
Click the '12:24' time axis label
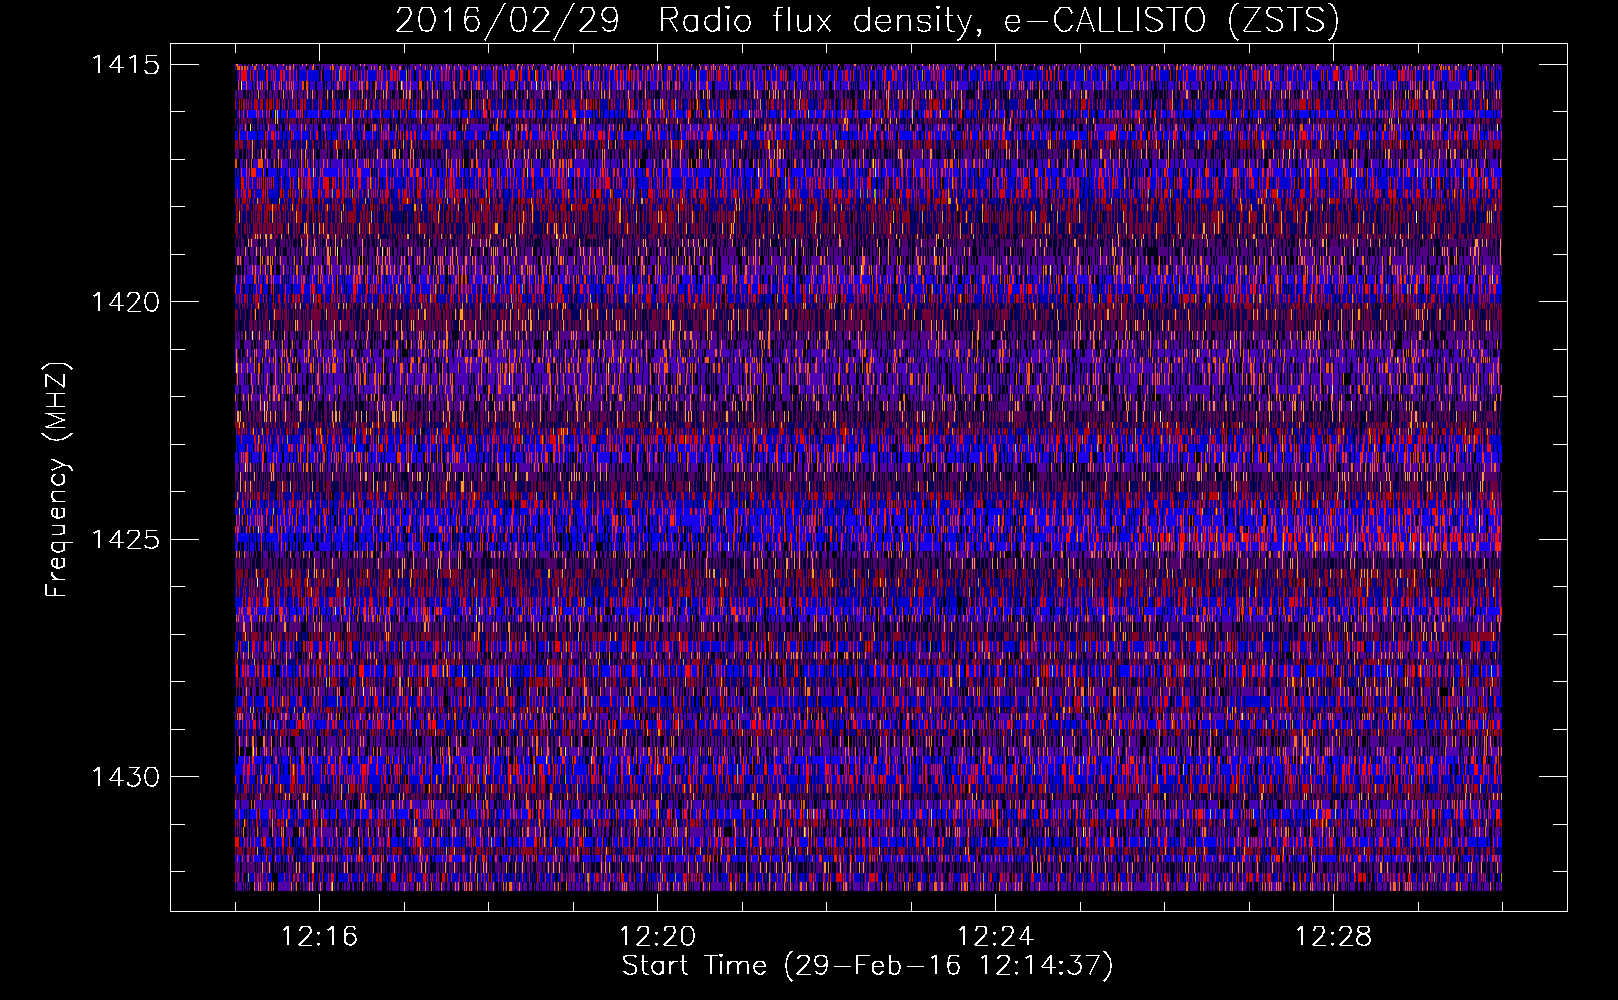coord(995,937)
